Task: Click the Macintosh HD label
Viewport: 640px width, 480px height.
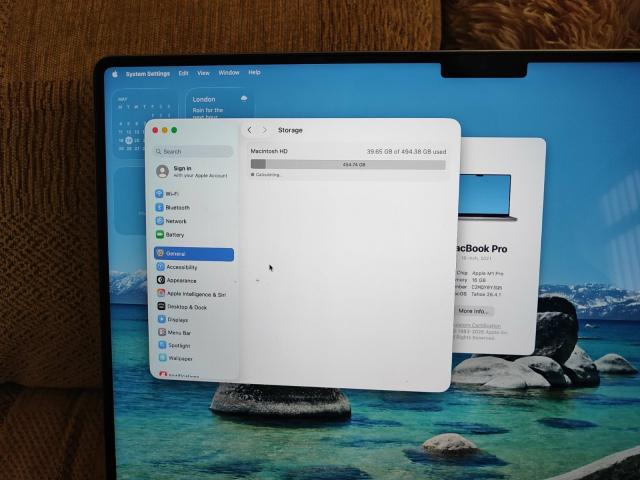Action: [269, 151]
